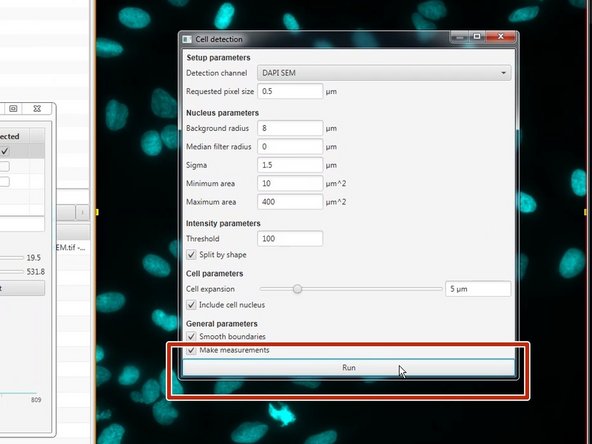Edit the Minimum area field

pyautogui.click(x=290, y=183)
